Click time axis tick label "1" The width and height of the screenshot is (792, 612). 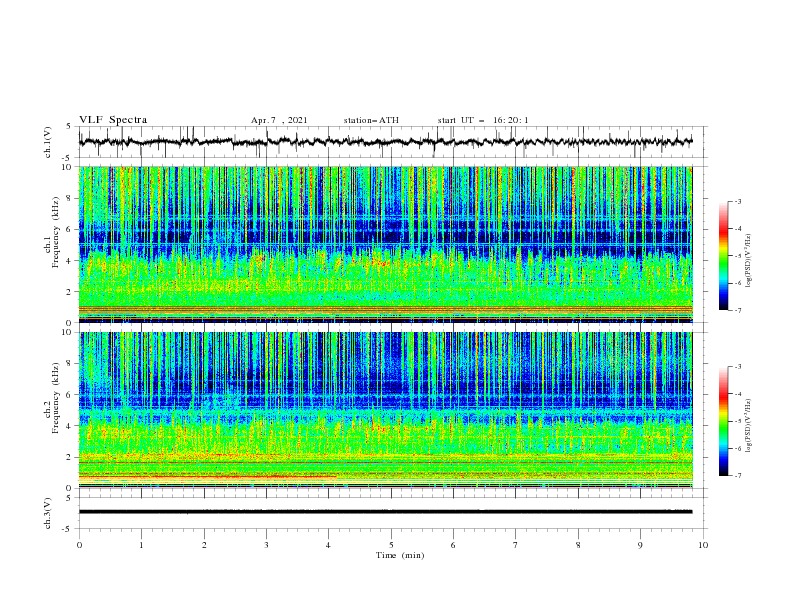141,545
